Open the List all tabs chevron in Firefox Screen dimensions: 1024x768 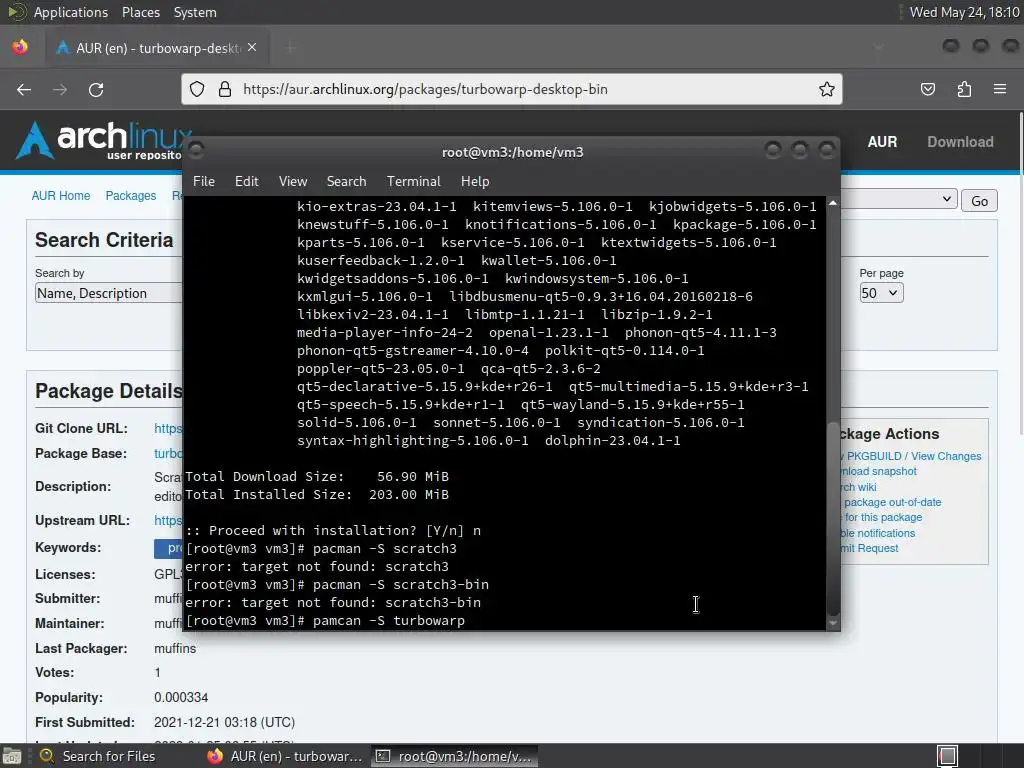coord(878,47)
